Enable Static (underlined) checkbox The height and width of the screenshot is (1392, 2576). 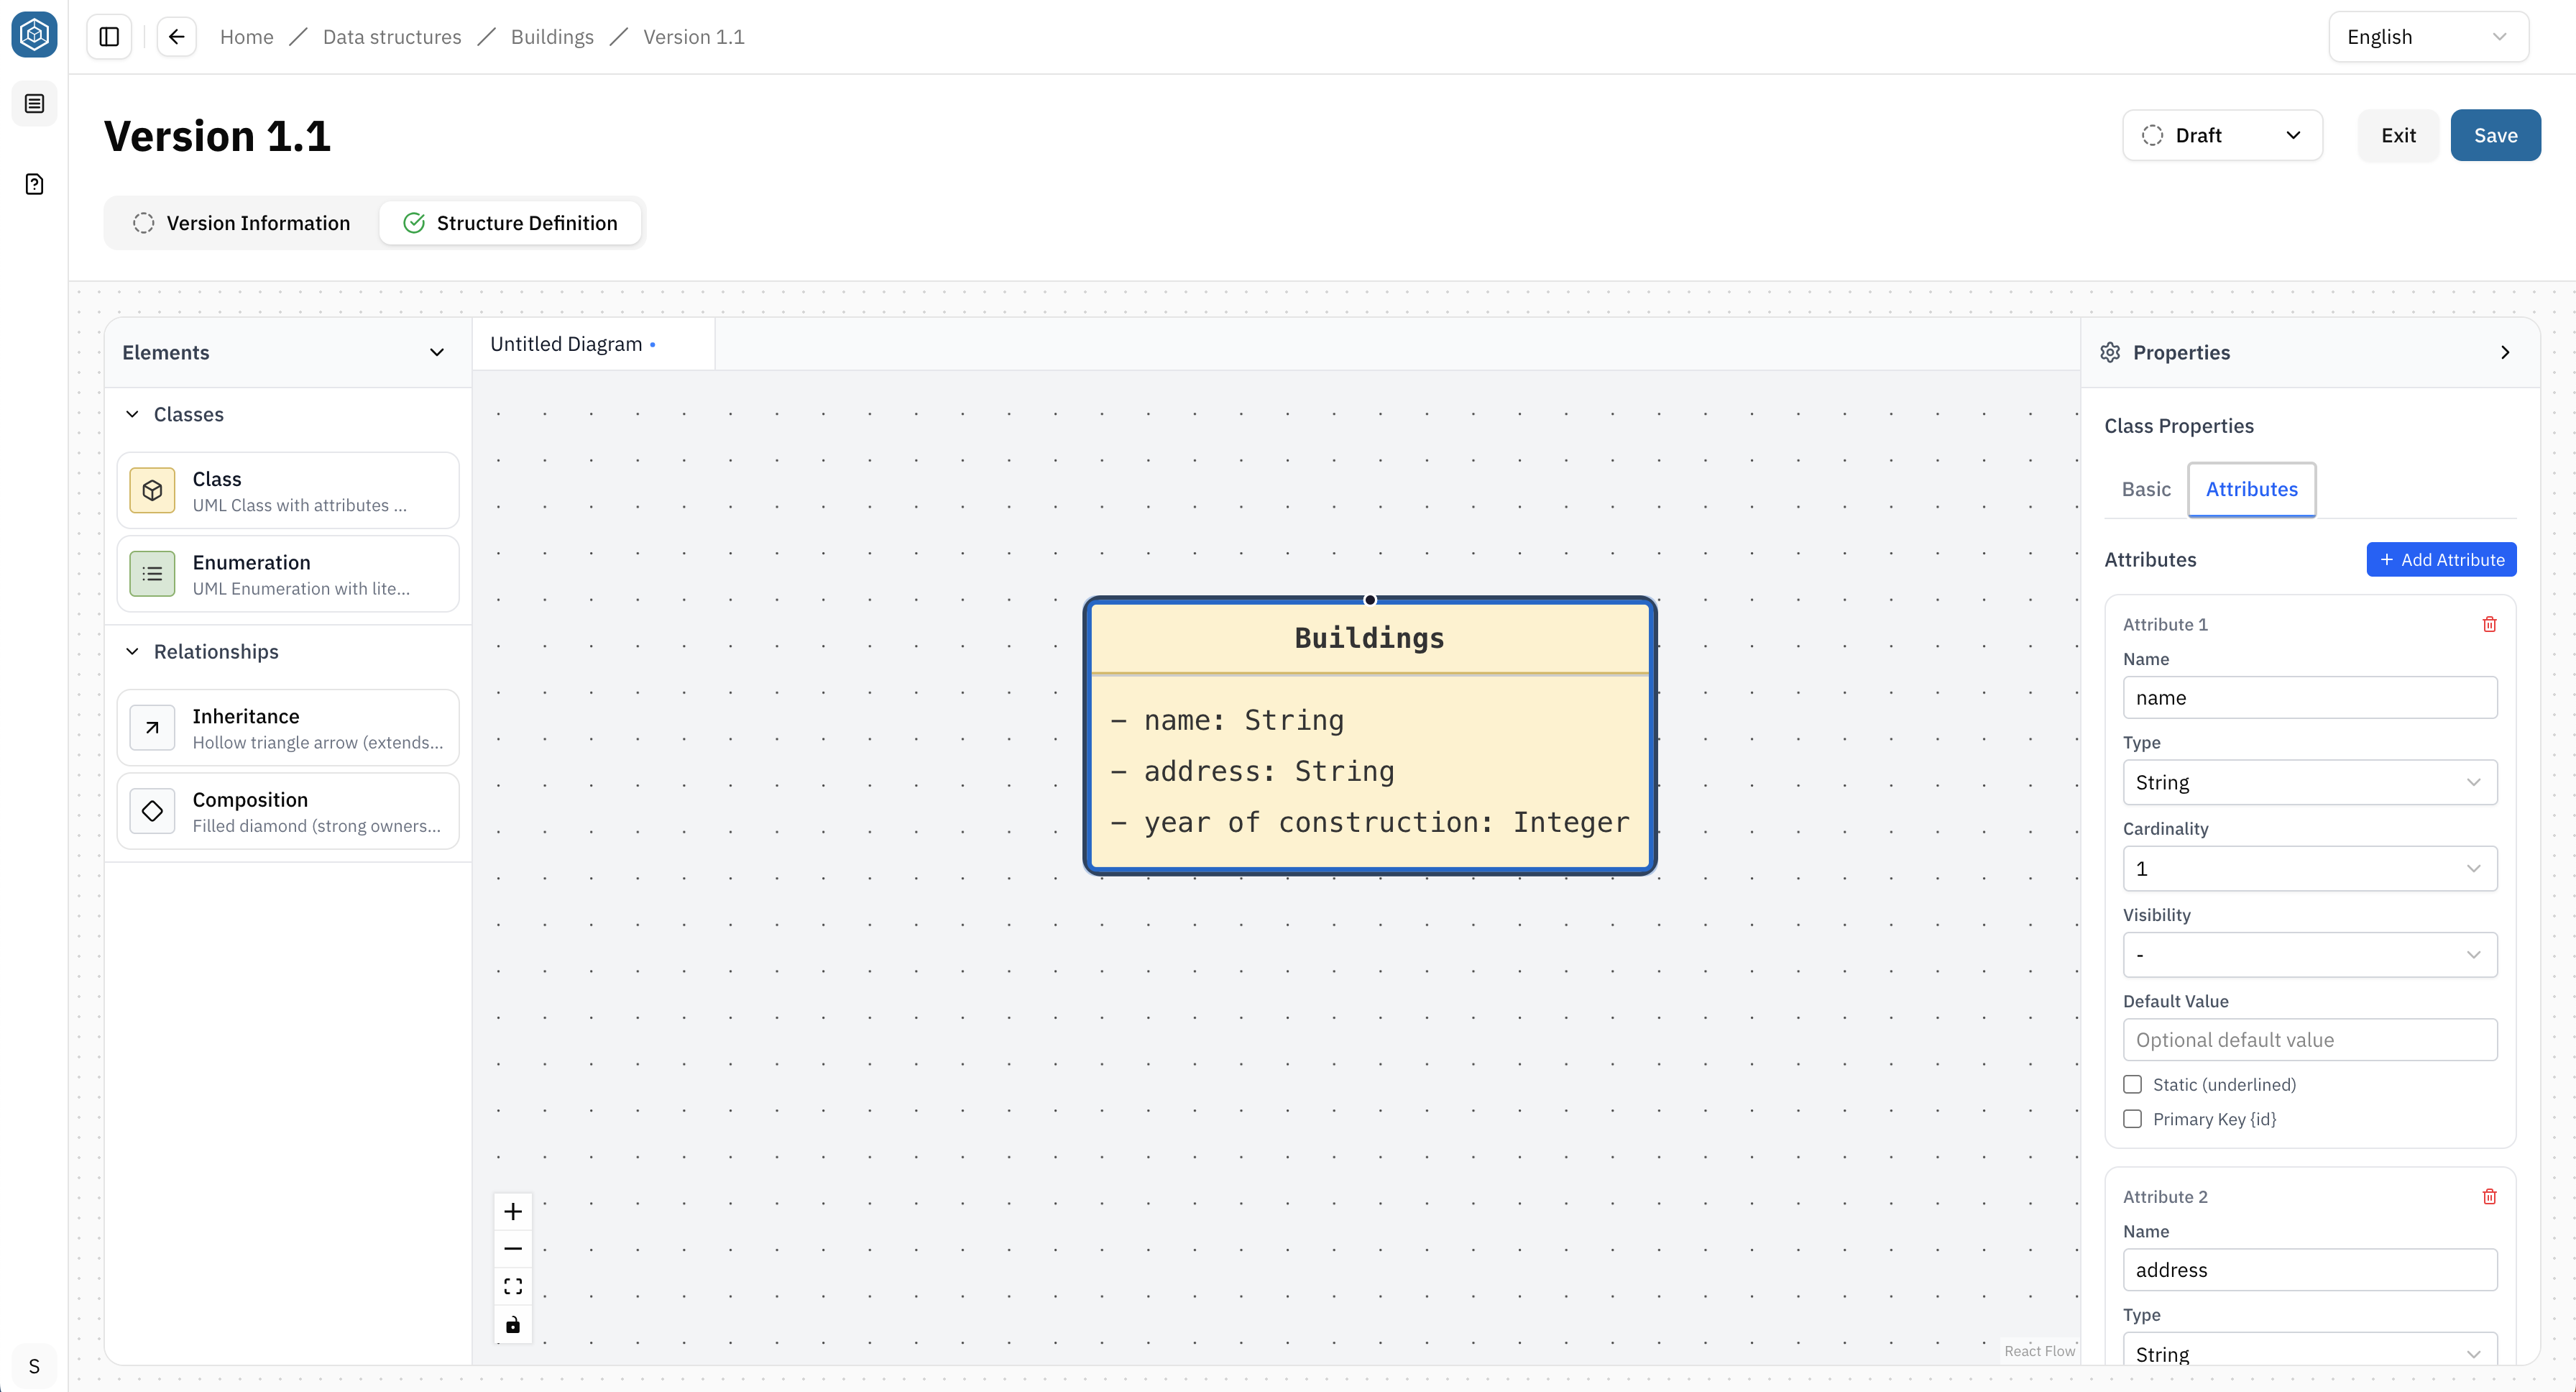[x=2133, y=1085]
